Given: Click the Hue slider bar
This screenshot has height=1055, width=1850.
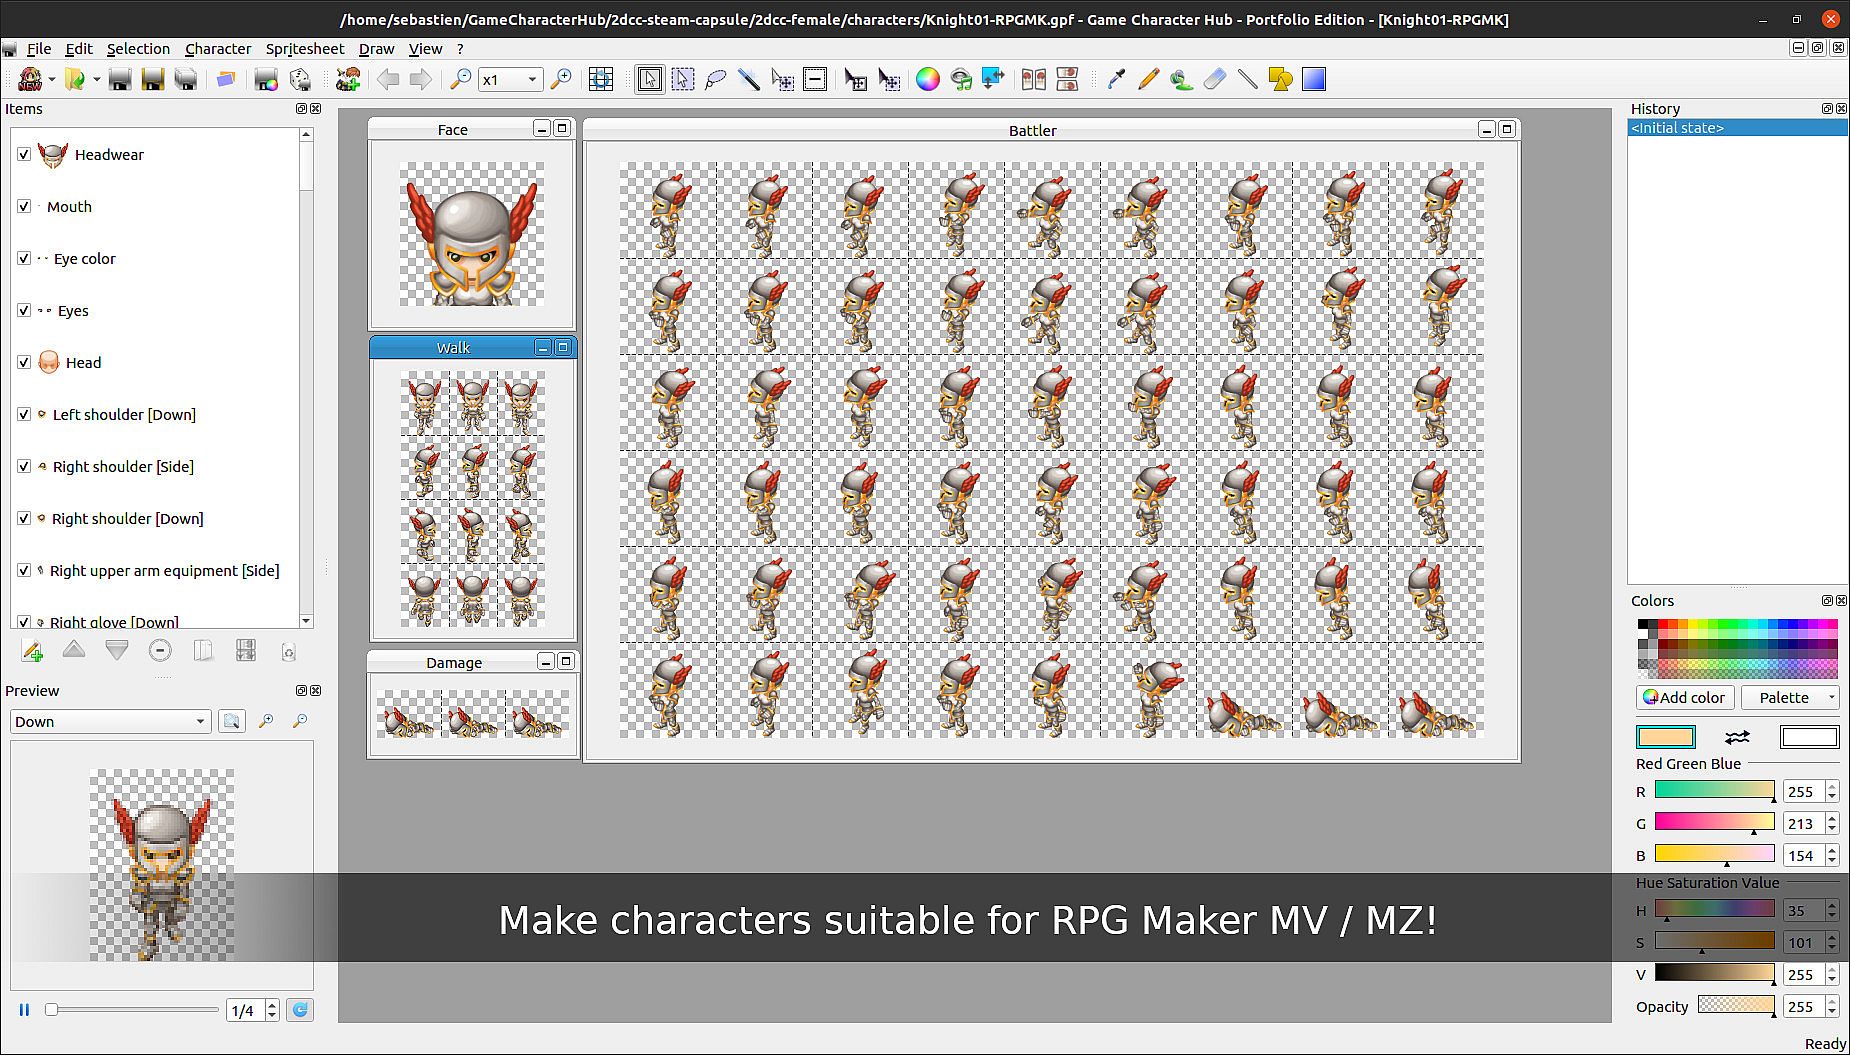Looking at the screenshot, I should click(1714, 910).
